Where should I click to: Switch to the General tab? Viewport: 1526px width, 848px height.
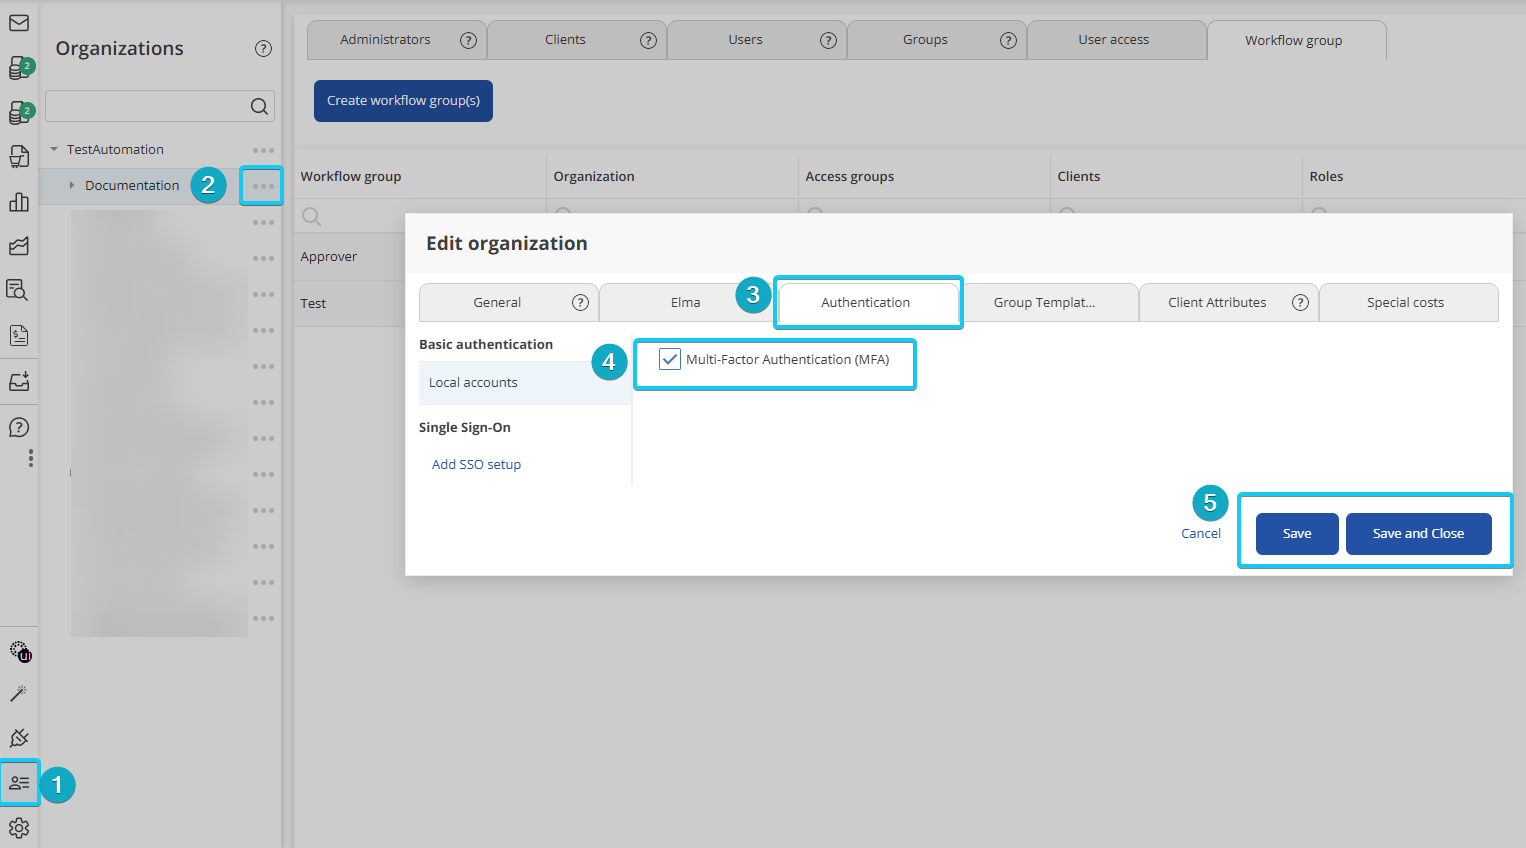pos(509,302)
